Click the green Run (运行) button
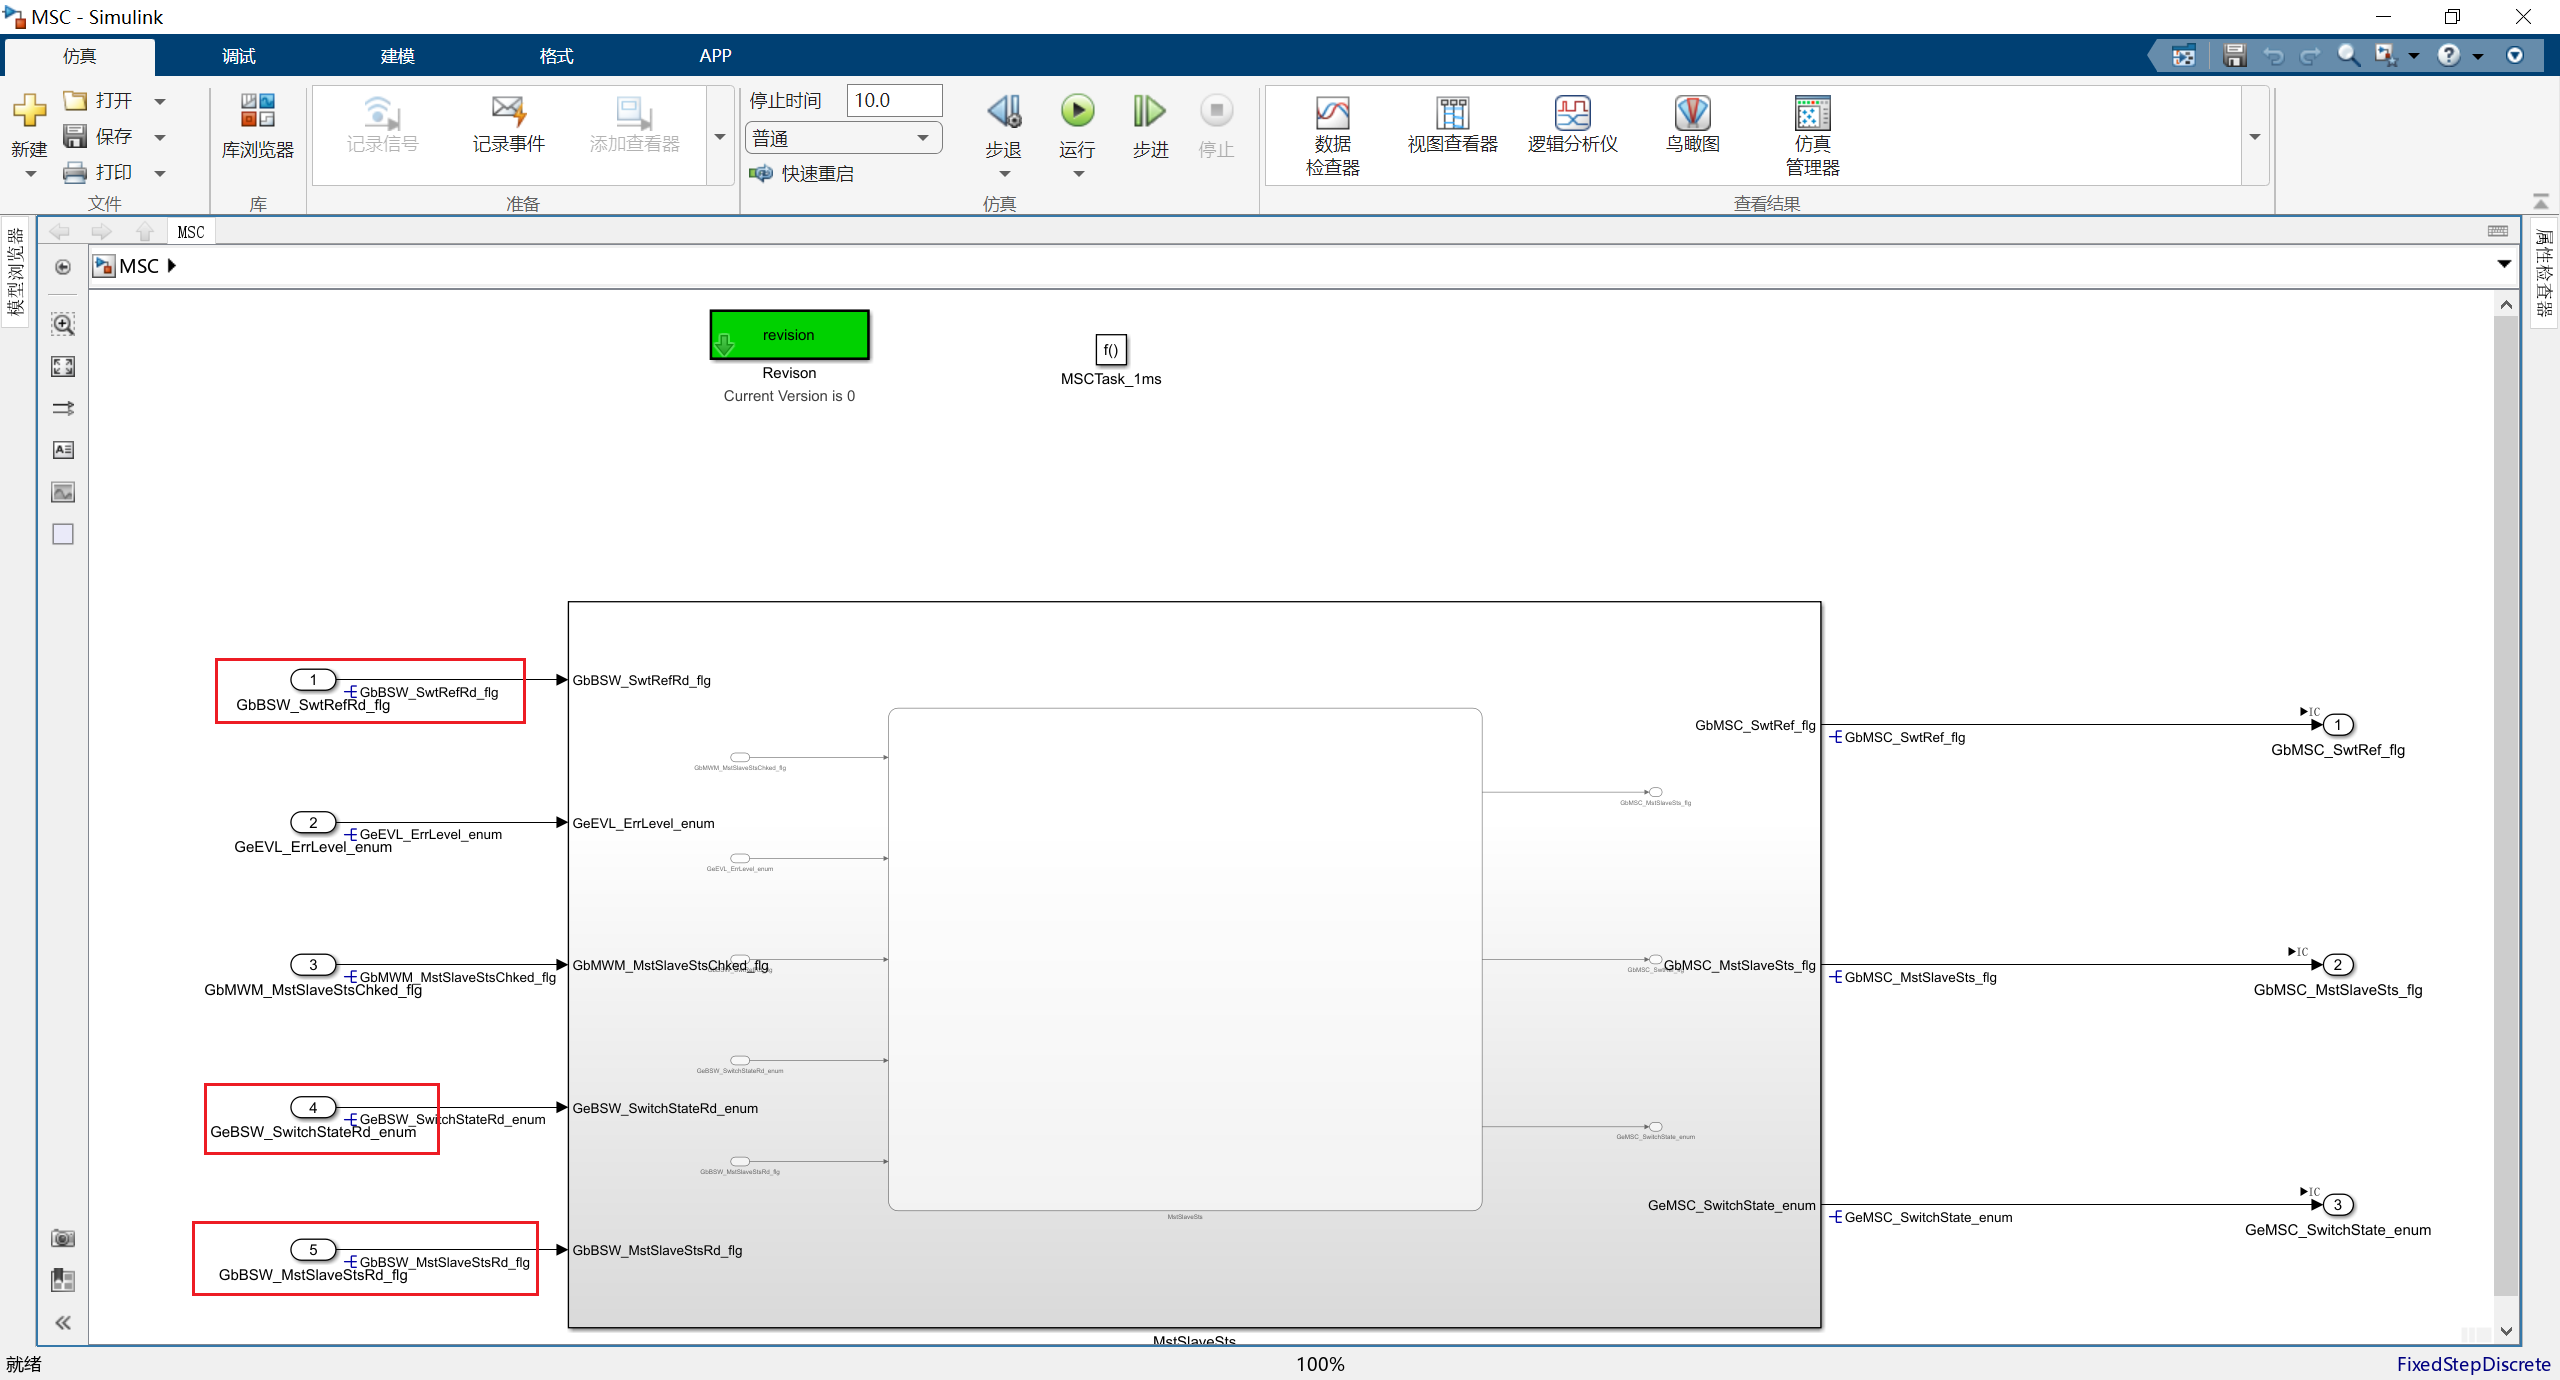 click(x=1077, y=111)
